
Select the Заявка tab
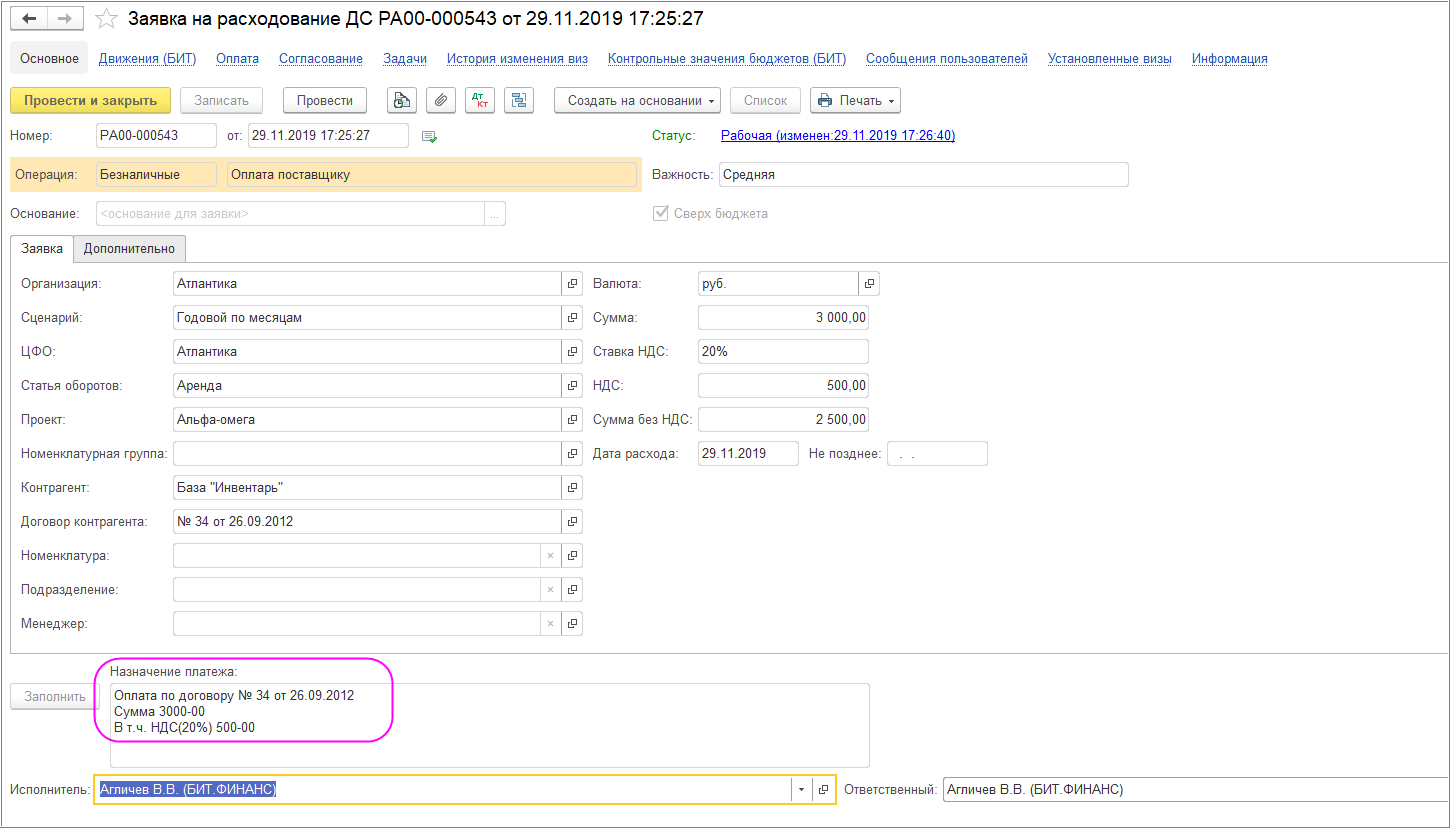pyautogui.click(x=42, y=249)
